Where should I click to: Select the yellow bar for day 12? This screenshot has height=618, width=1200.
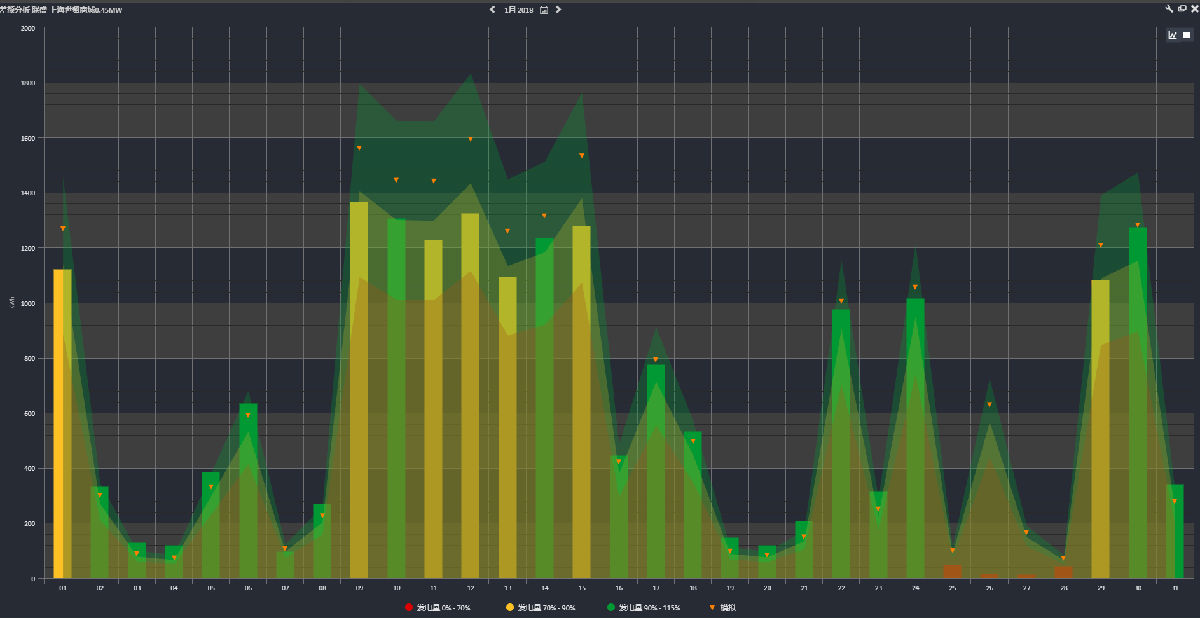click(x=470, y=396)
